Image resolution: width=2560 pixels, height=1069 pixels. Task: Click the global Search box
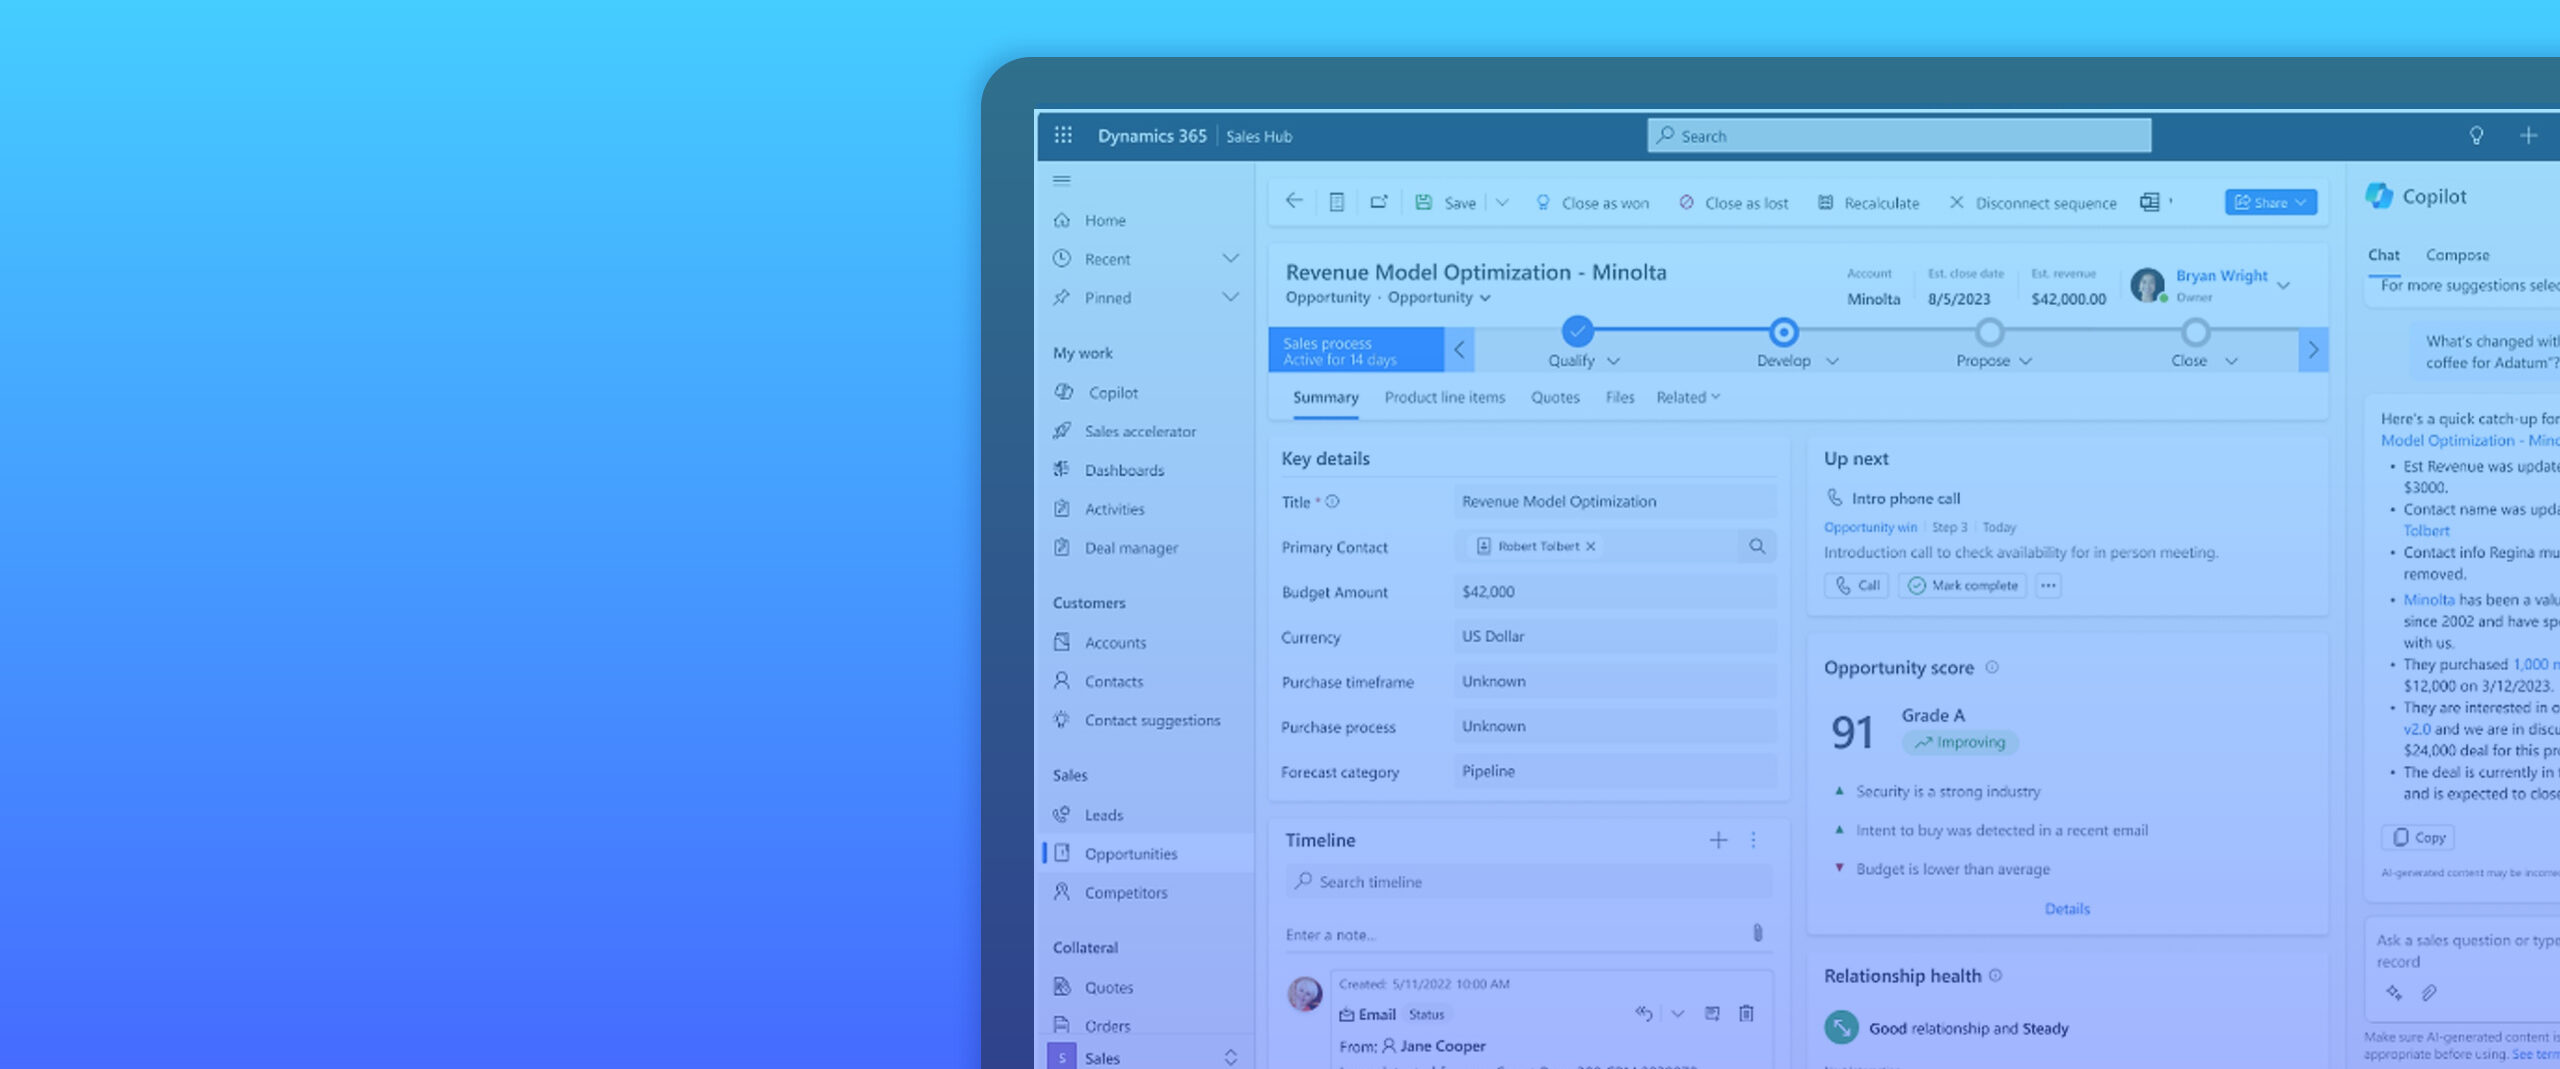pos(1899,135)
